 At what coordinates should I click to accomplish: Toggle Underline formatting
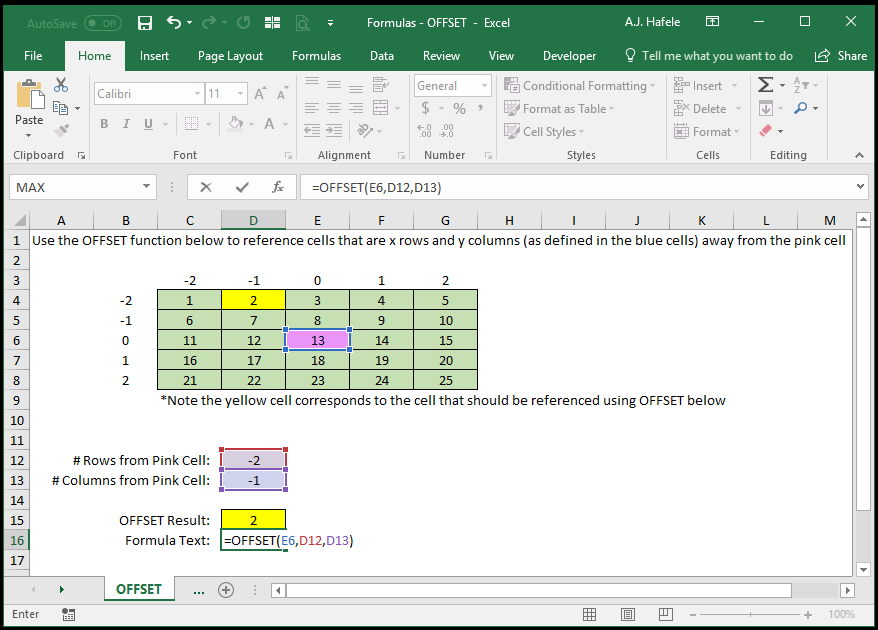pos(148,124)
